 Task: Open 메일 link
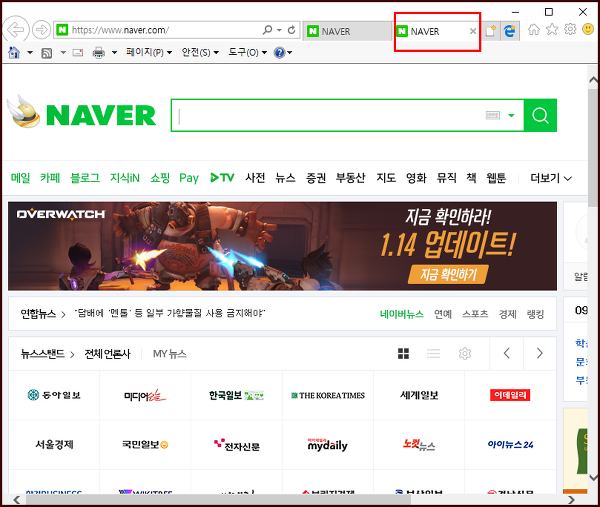[20, 178]
